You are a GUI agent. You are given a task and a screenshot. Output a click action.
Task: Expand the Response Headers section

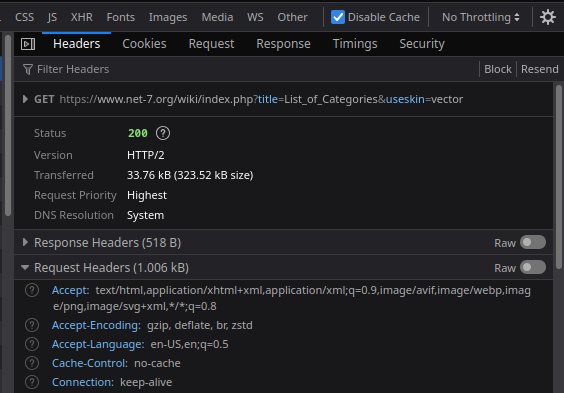(25, 242)
